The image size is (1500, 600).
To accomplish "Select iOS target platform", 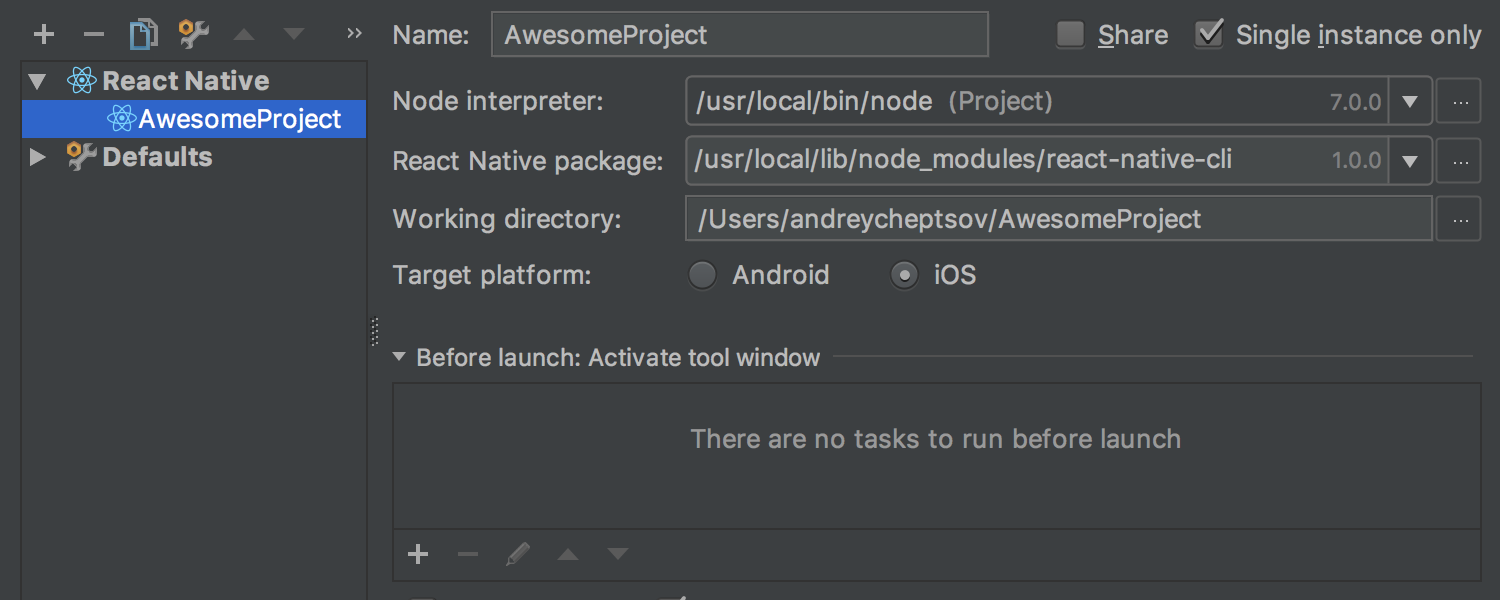I will pyautogui.click(x=904, y=275).
